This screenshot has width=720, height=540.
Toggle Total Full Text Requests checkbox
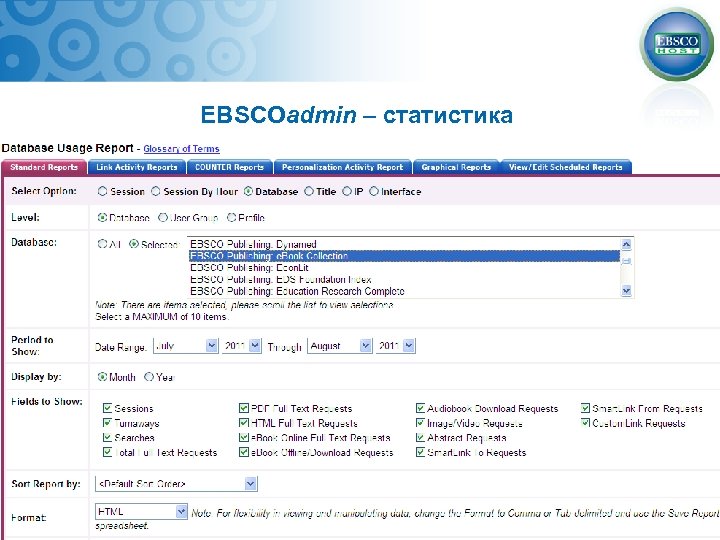pos(107,452)
